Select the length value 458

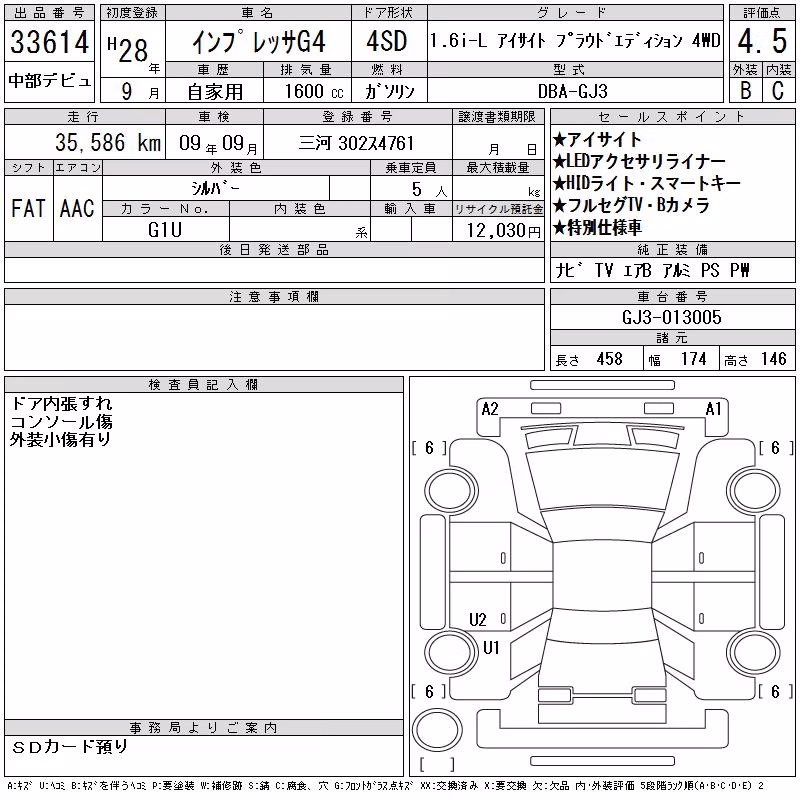[610, 359]
